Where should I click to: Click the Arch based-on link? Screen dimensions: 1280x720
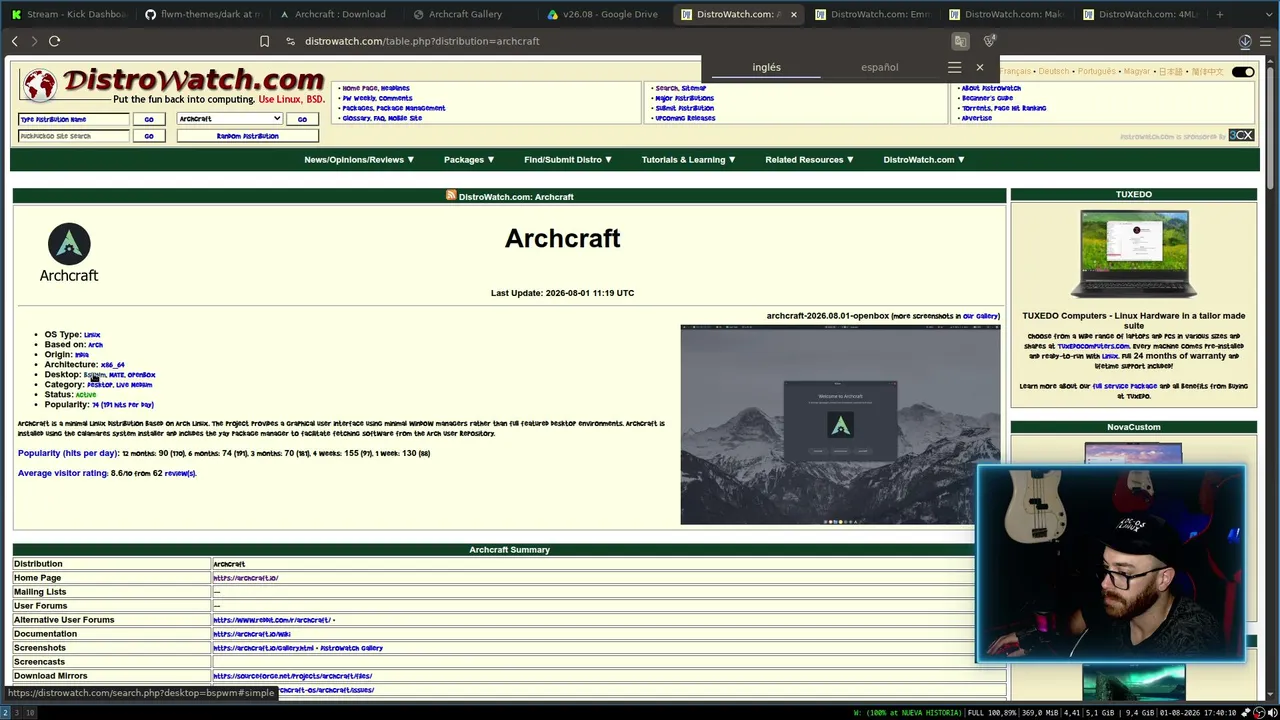(x=95, y=345)
